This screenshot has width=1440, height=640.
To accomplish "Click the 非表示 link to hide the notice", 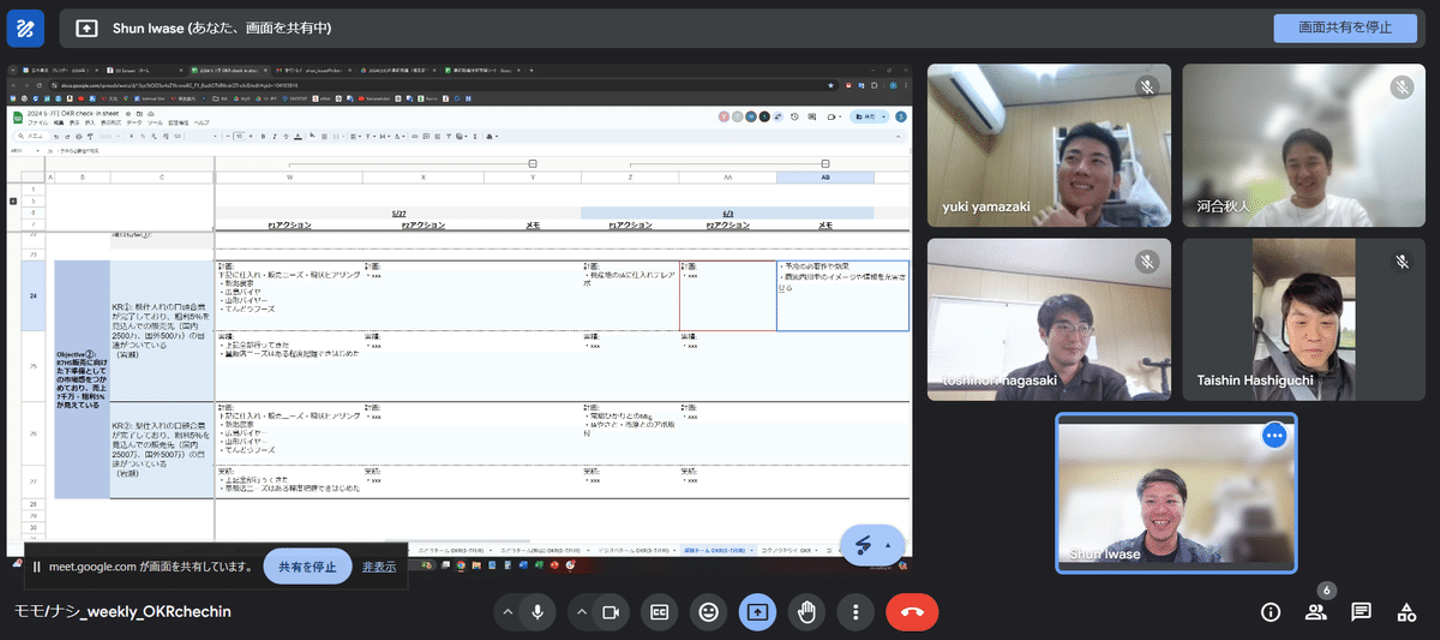I will [379, 566].
